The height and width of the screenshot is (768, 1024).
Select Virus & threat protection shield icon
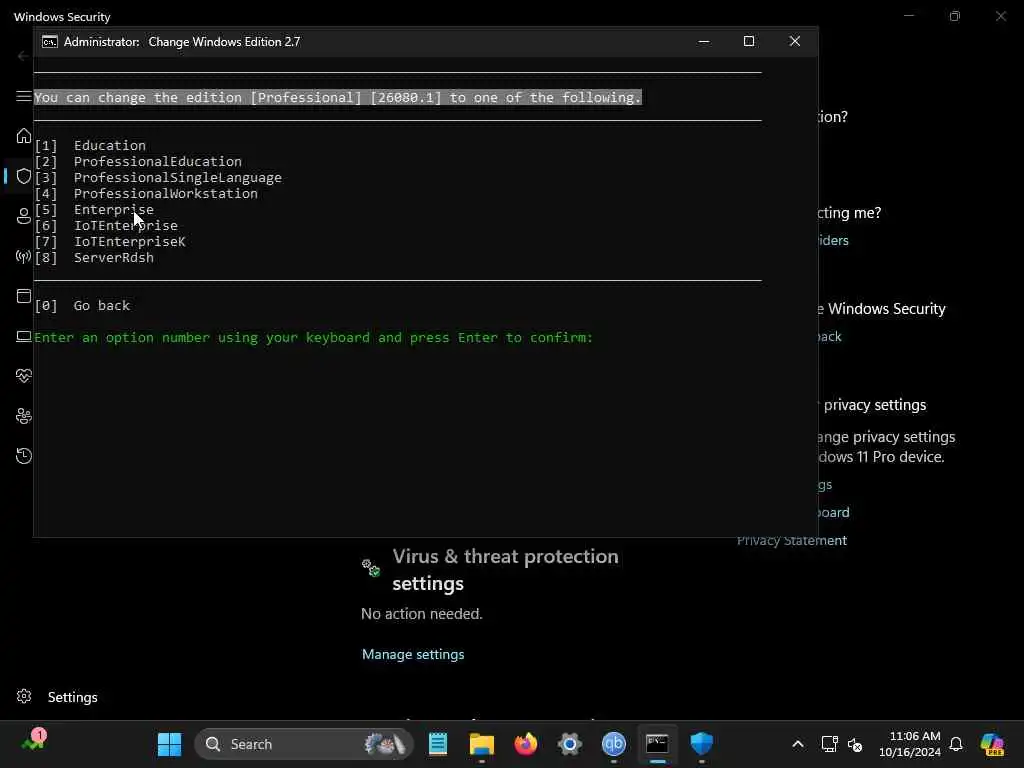[x=24, y=176]
